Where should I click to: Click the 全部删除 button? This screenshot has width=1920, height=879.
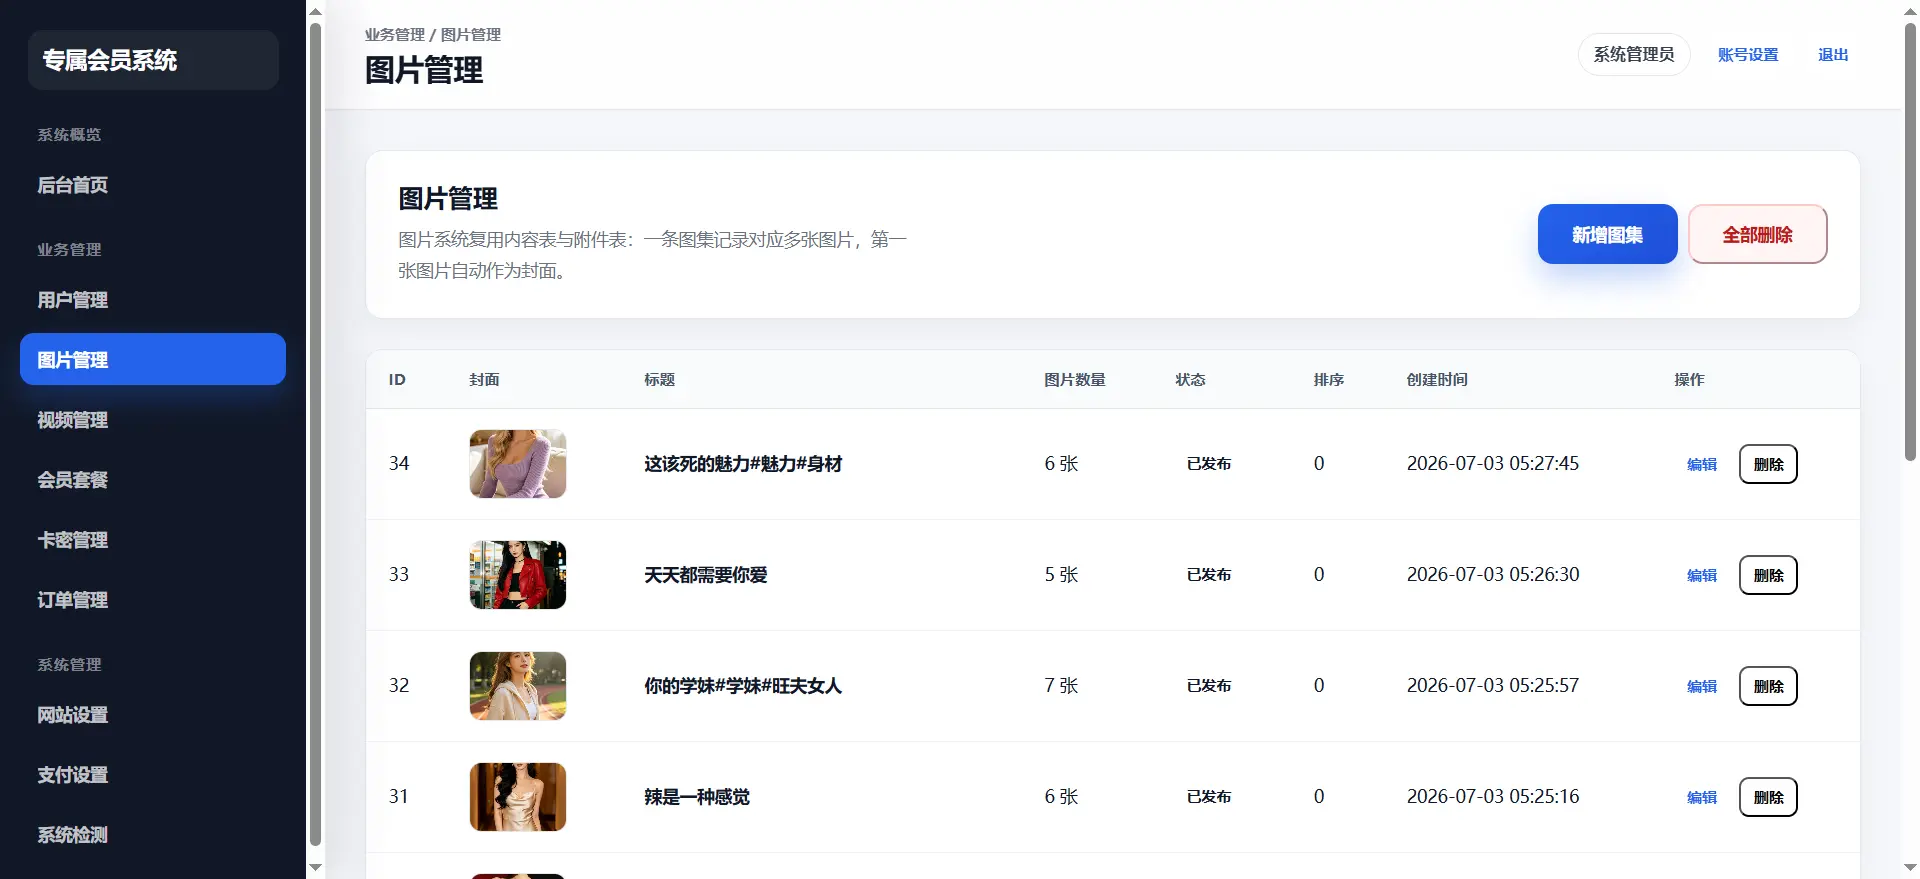tap(1757, 234)
